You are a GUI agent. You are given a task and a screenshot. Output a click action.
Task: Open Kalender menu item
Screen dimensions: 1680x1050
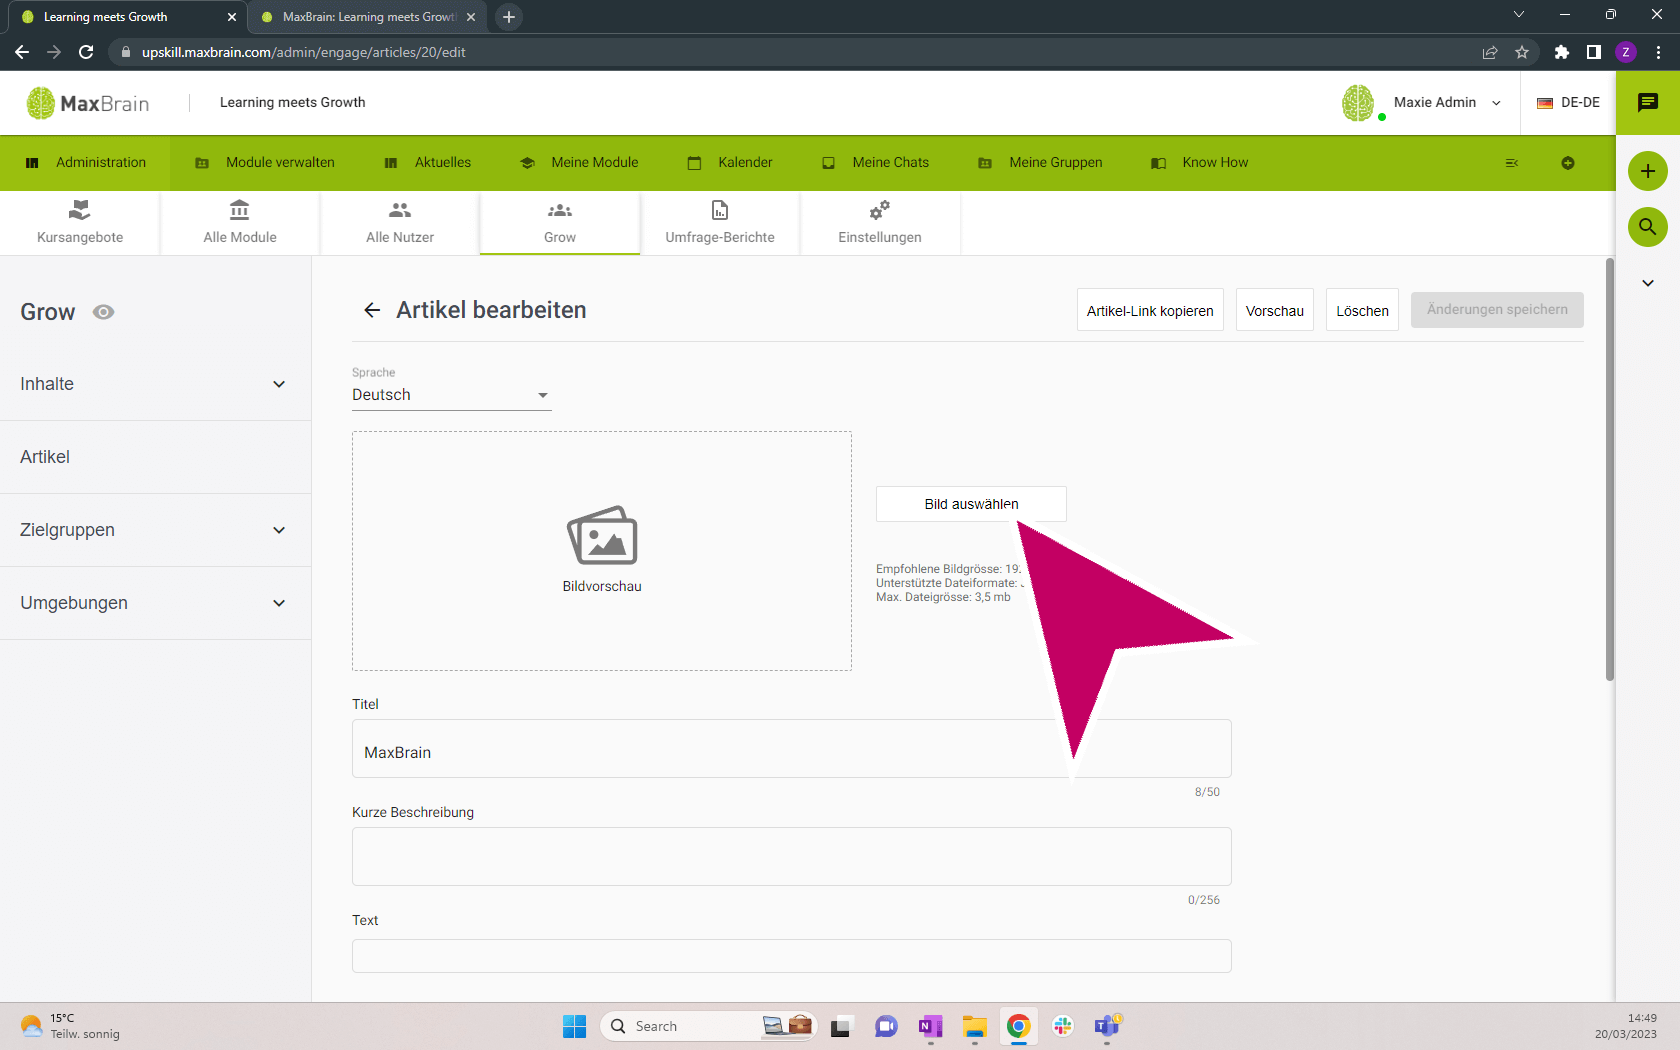[x=730, y=163]
